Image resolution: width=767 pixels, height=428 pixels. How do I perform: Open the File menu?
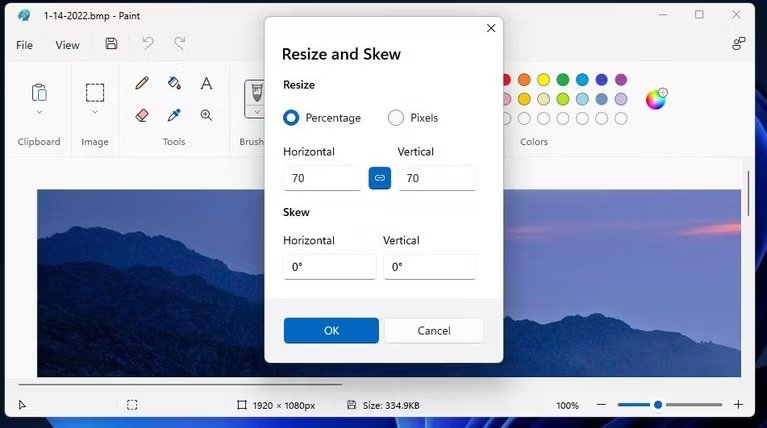(x=24, y=45)
